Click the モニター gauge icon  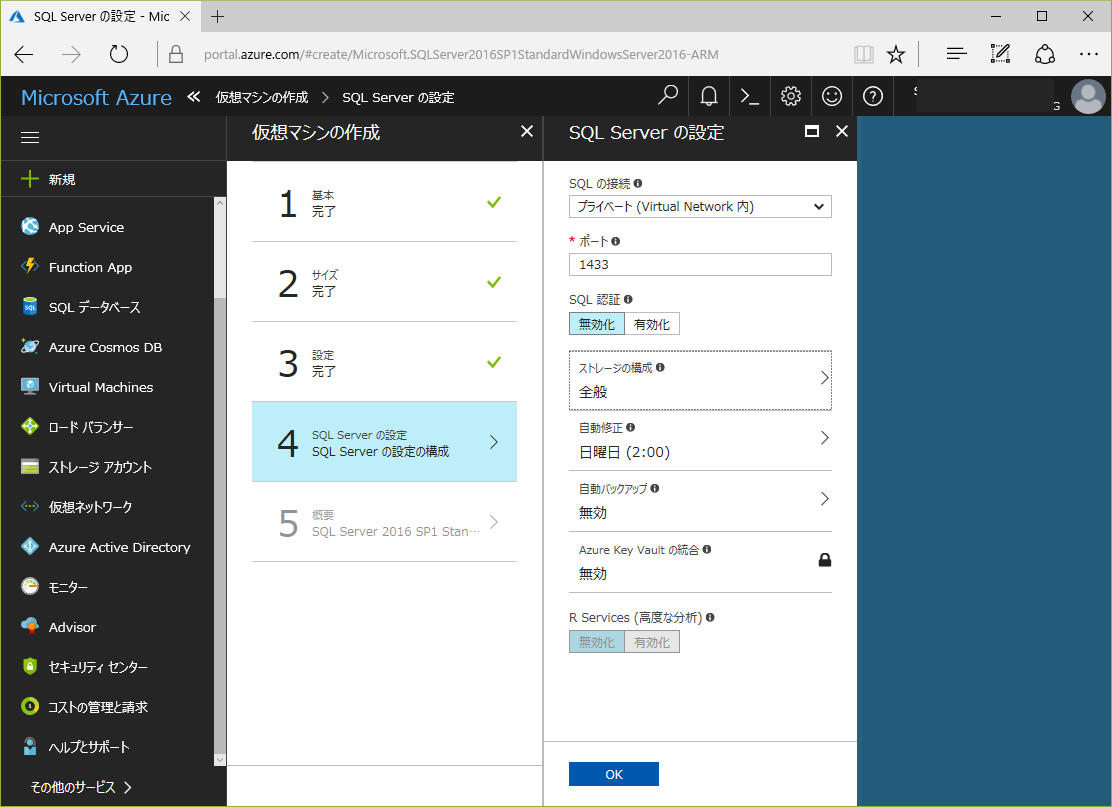[x=30, y=586]
